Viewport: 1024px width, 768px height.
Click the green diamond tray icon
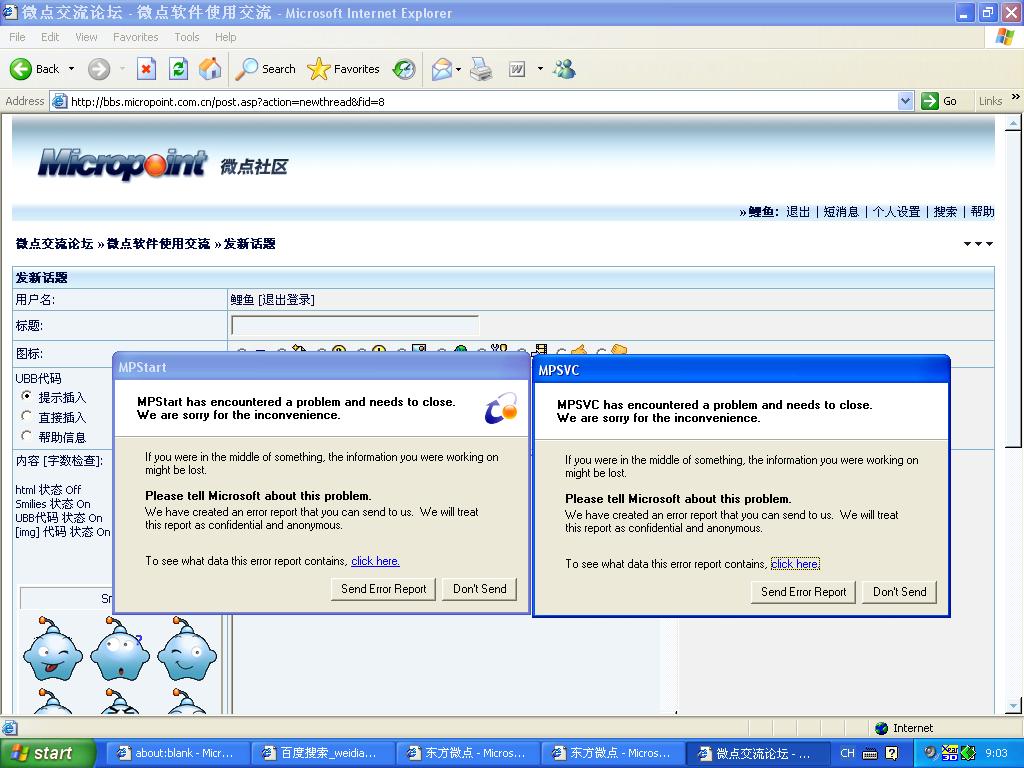click(968, 753)
